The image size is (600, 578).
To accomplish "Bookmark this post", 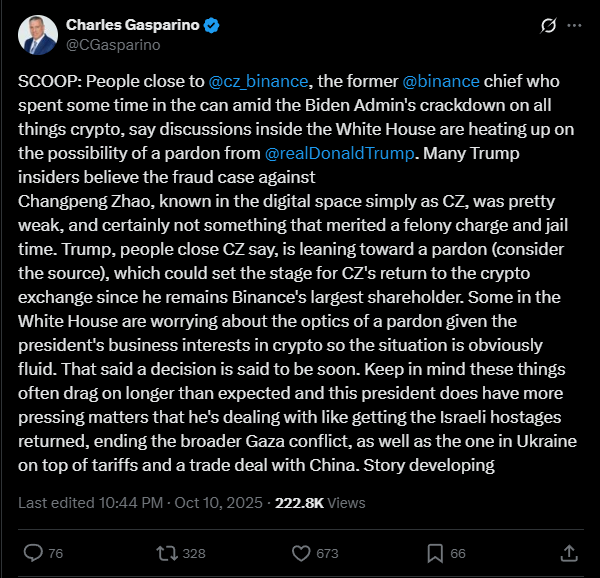I will coord(435,552).
